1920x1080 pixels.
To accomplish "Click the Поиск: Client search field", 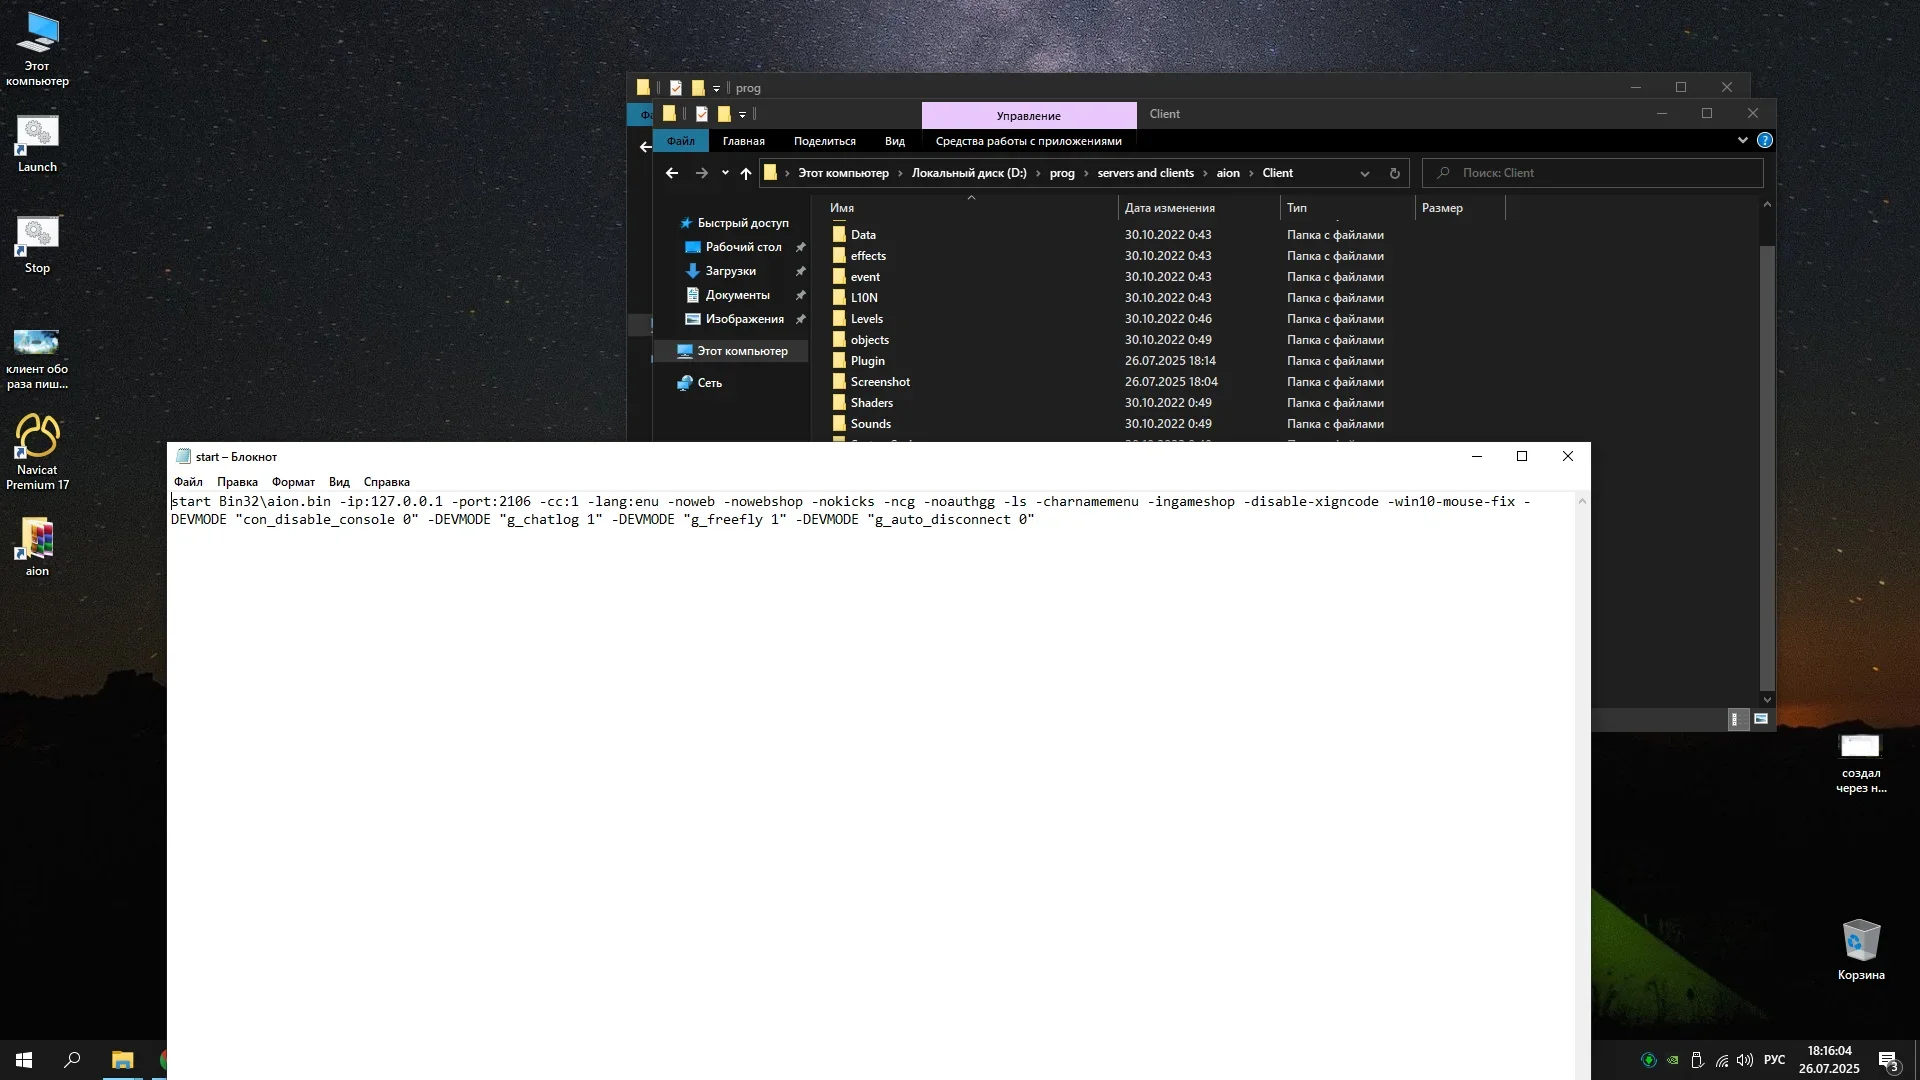I will click(1592, 173).
